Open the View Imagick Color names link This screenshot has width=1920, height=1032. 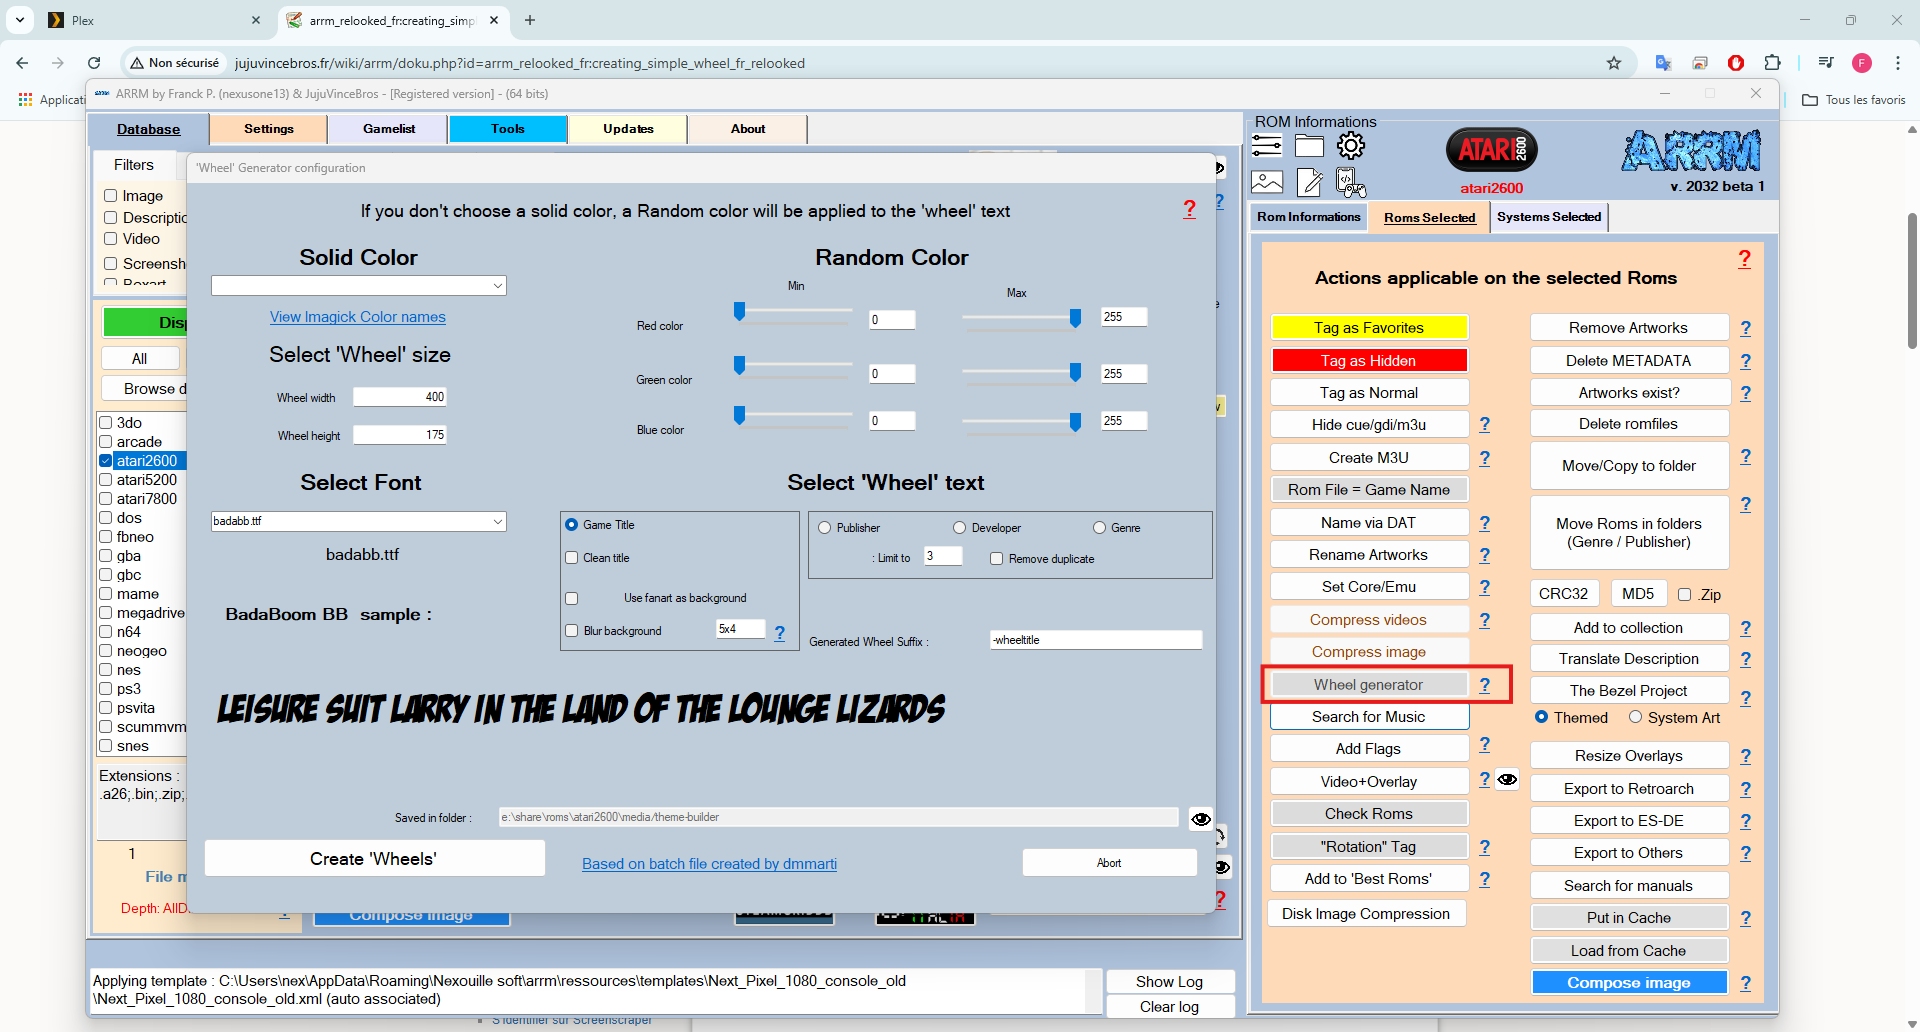tap(357, 317)
